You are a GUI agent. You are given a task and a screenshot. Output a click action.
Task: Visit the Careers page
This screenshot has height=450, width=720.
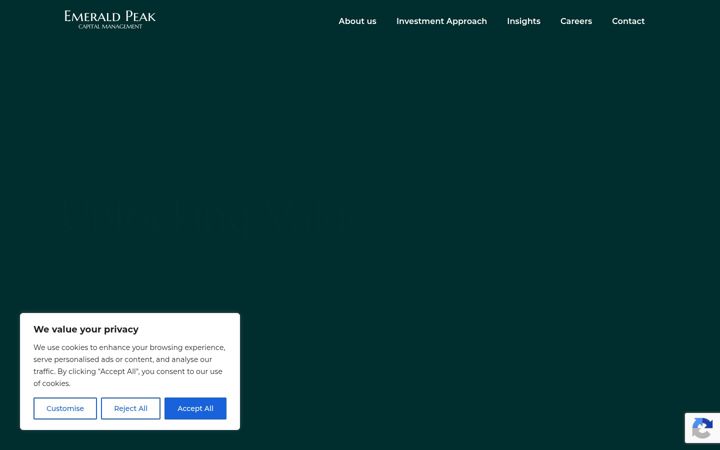click(x=576, y=21)
